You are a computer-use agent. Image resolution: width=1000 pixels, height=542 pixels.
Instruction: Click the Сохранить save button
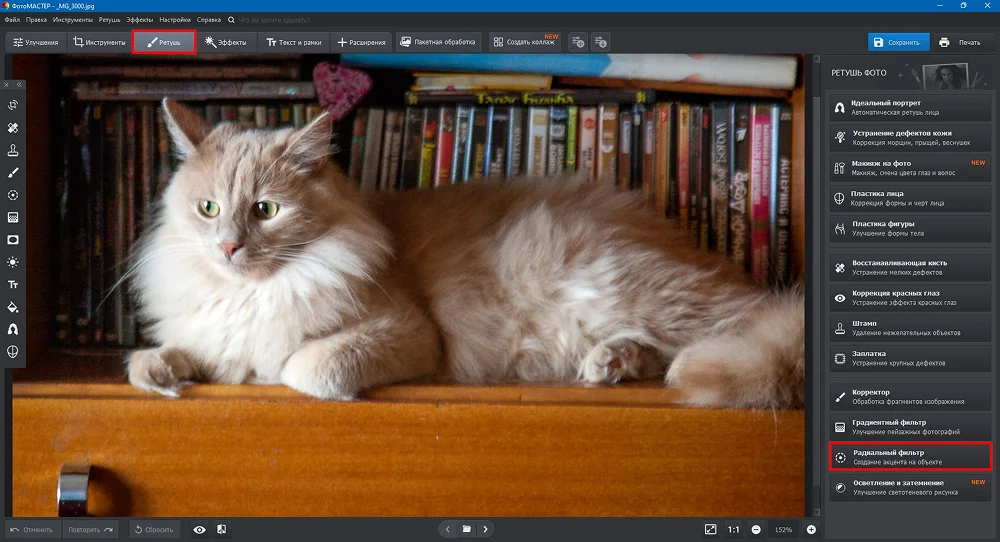[898, 42]
